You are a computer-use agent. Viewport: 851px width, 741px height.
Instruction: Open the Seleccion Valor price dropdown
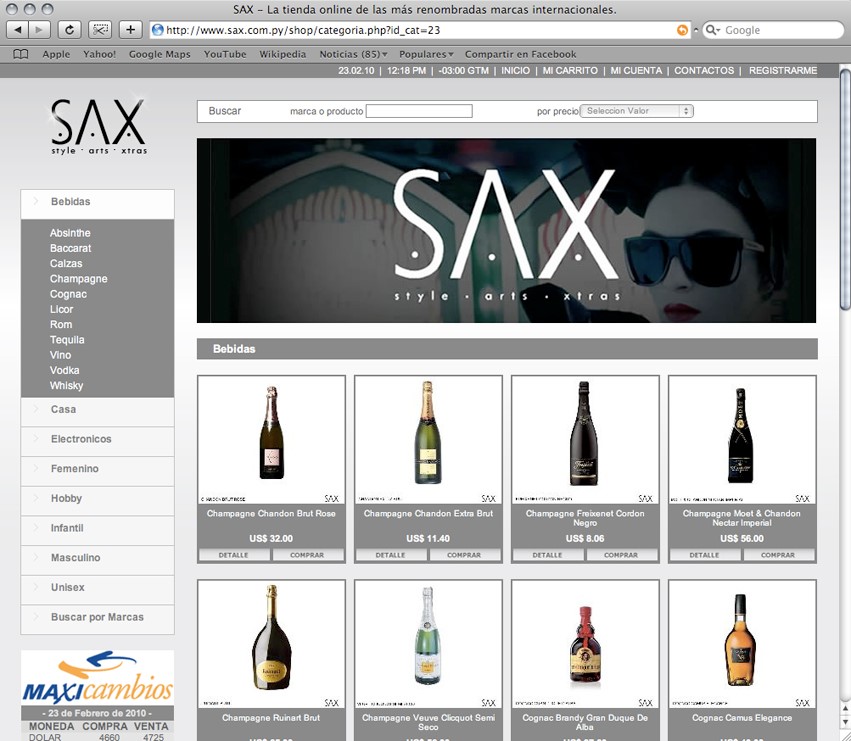pos(637,111)
